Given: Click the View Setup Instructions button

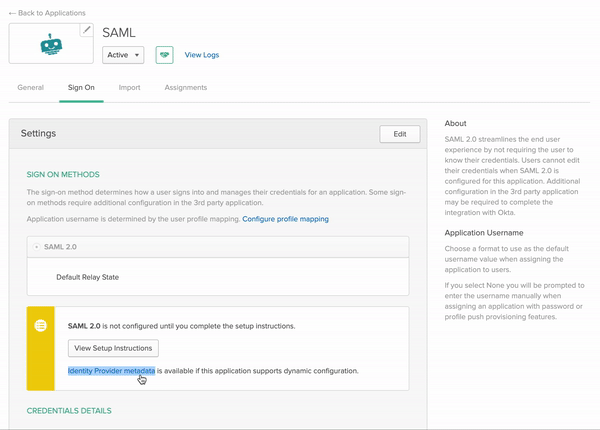Looking at the screenshot, I should click(x=113, y=348).
